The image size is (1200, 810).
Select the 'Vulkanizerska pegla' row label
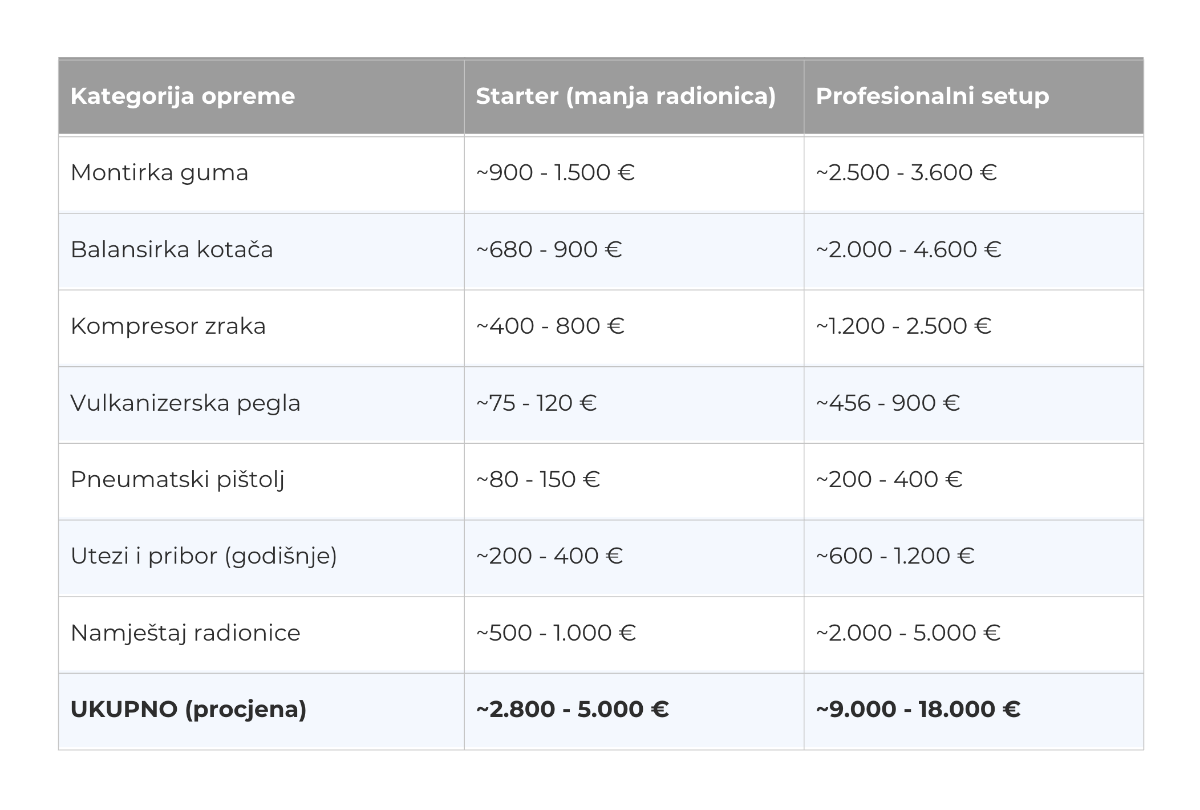(x=185, y=403)
